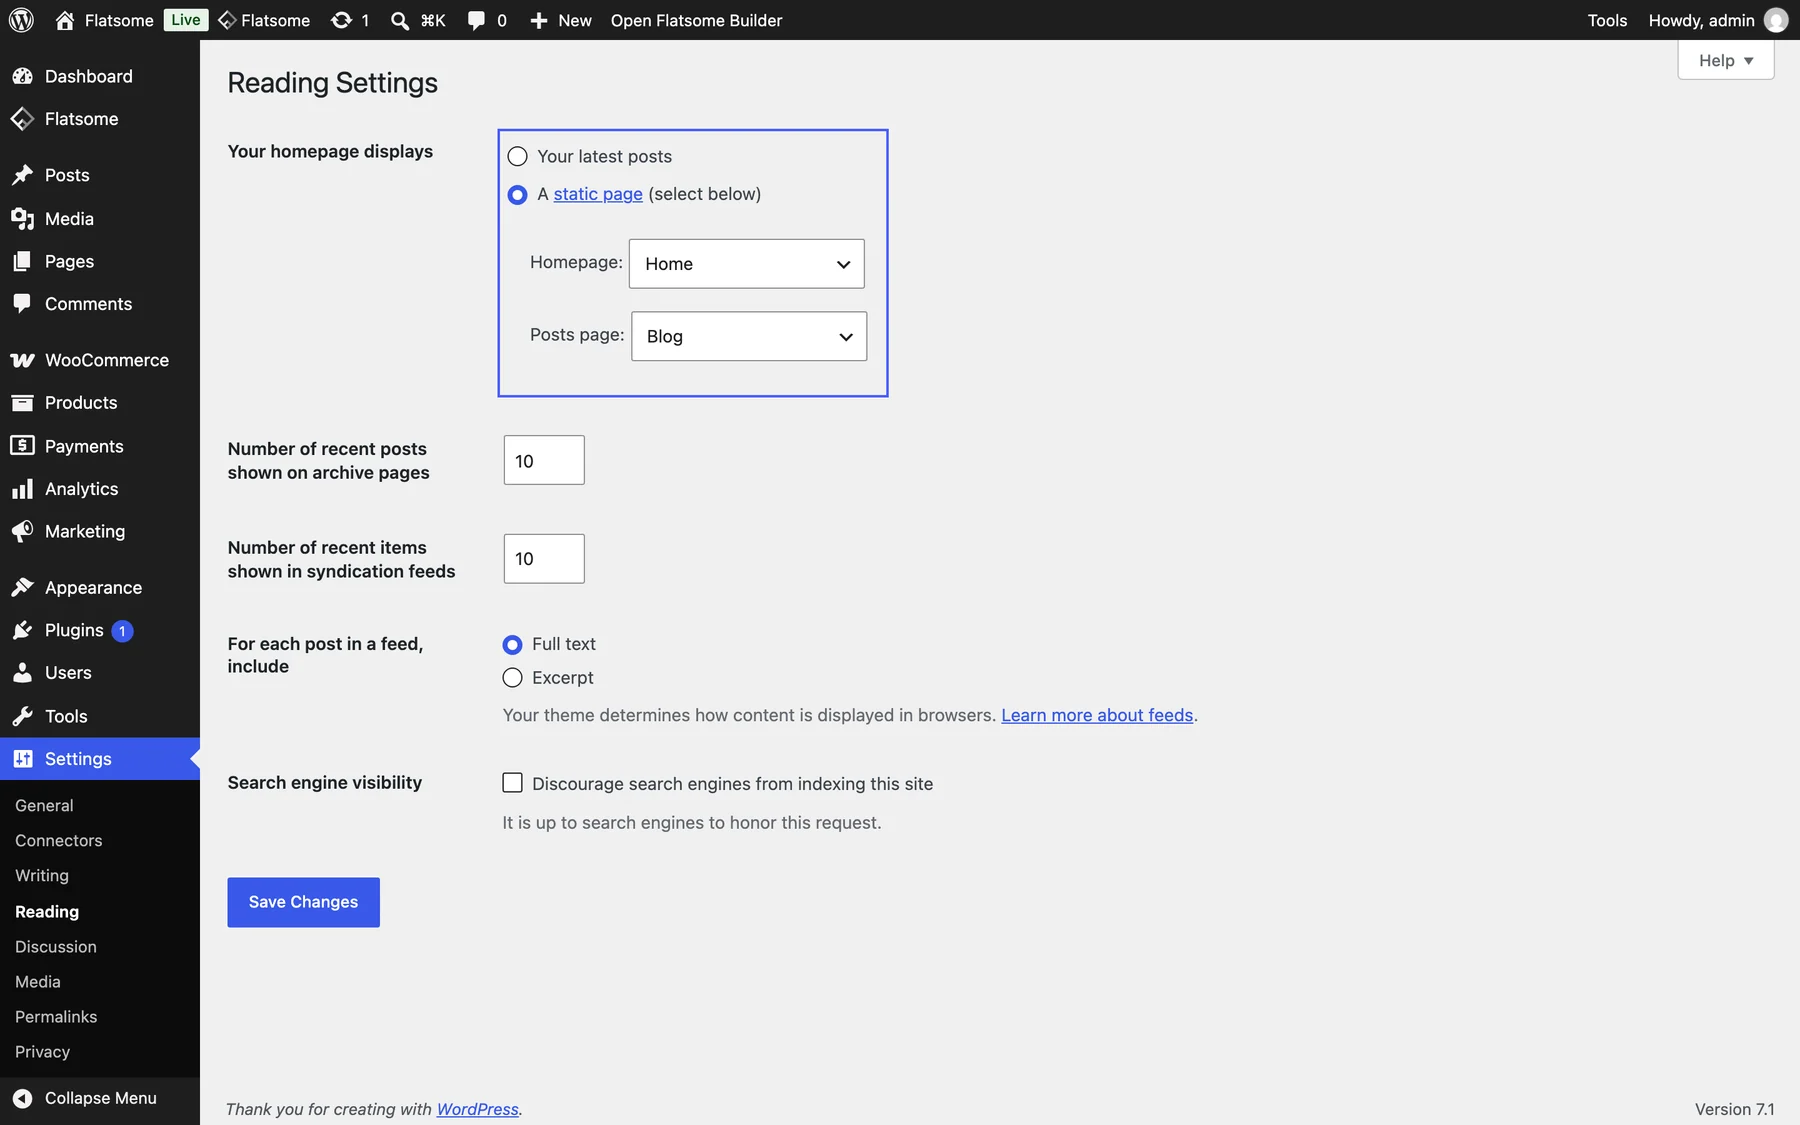1800x1125 pixels.
Task: Open Appearance brush icon
Action: tap(22, 587)
